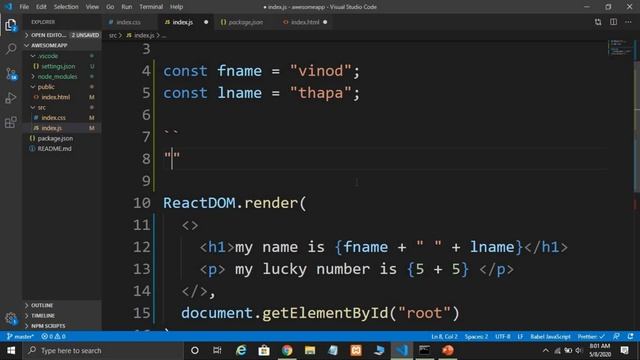Switch to the index.css tab
The width and height of the screenshot is (640, 360).
point(128,22)
